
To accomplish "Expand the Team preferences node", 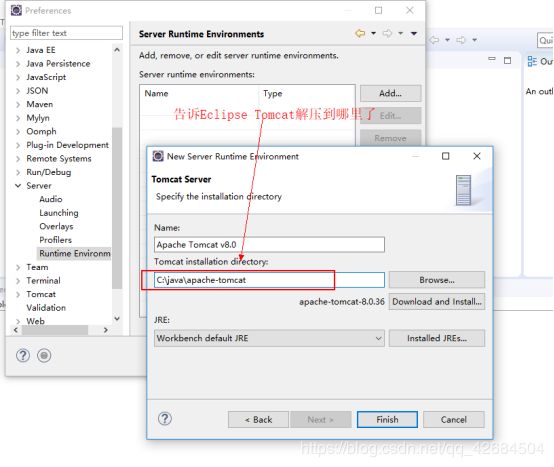I will [18, 267].
